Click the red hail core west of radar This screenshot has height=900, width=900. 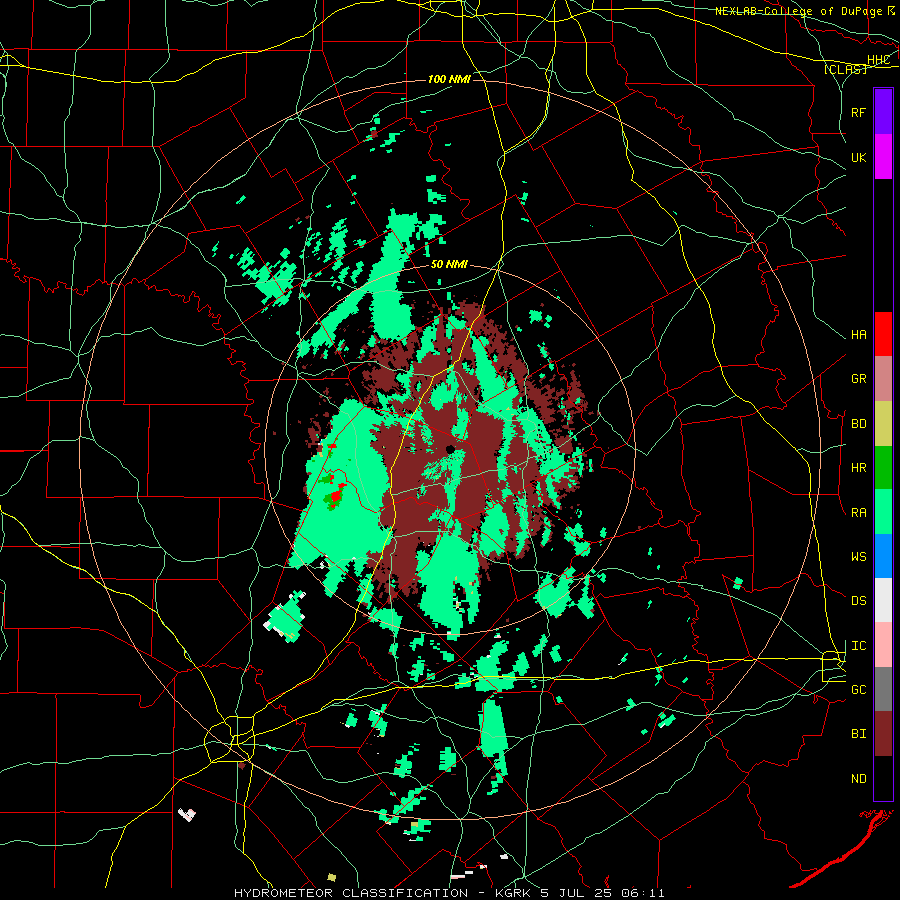tap(336, 494)
